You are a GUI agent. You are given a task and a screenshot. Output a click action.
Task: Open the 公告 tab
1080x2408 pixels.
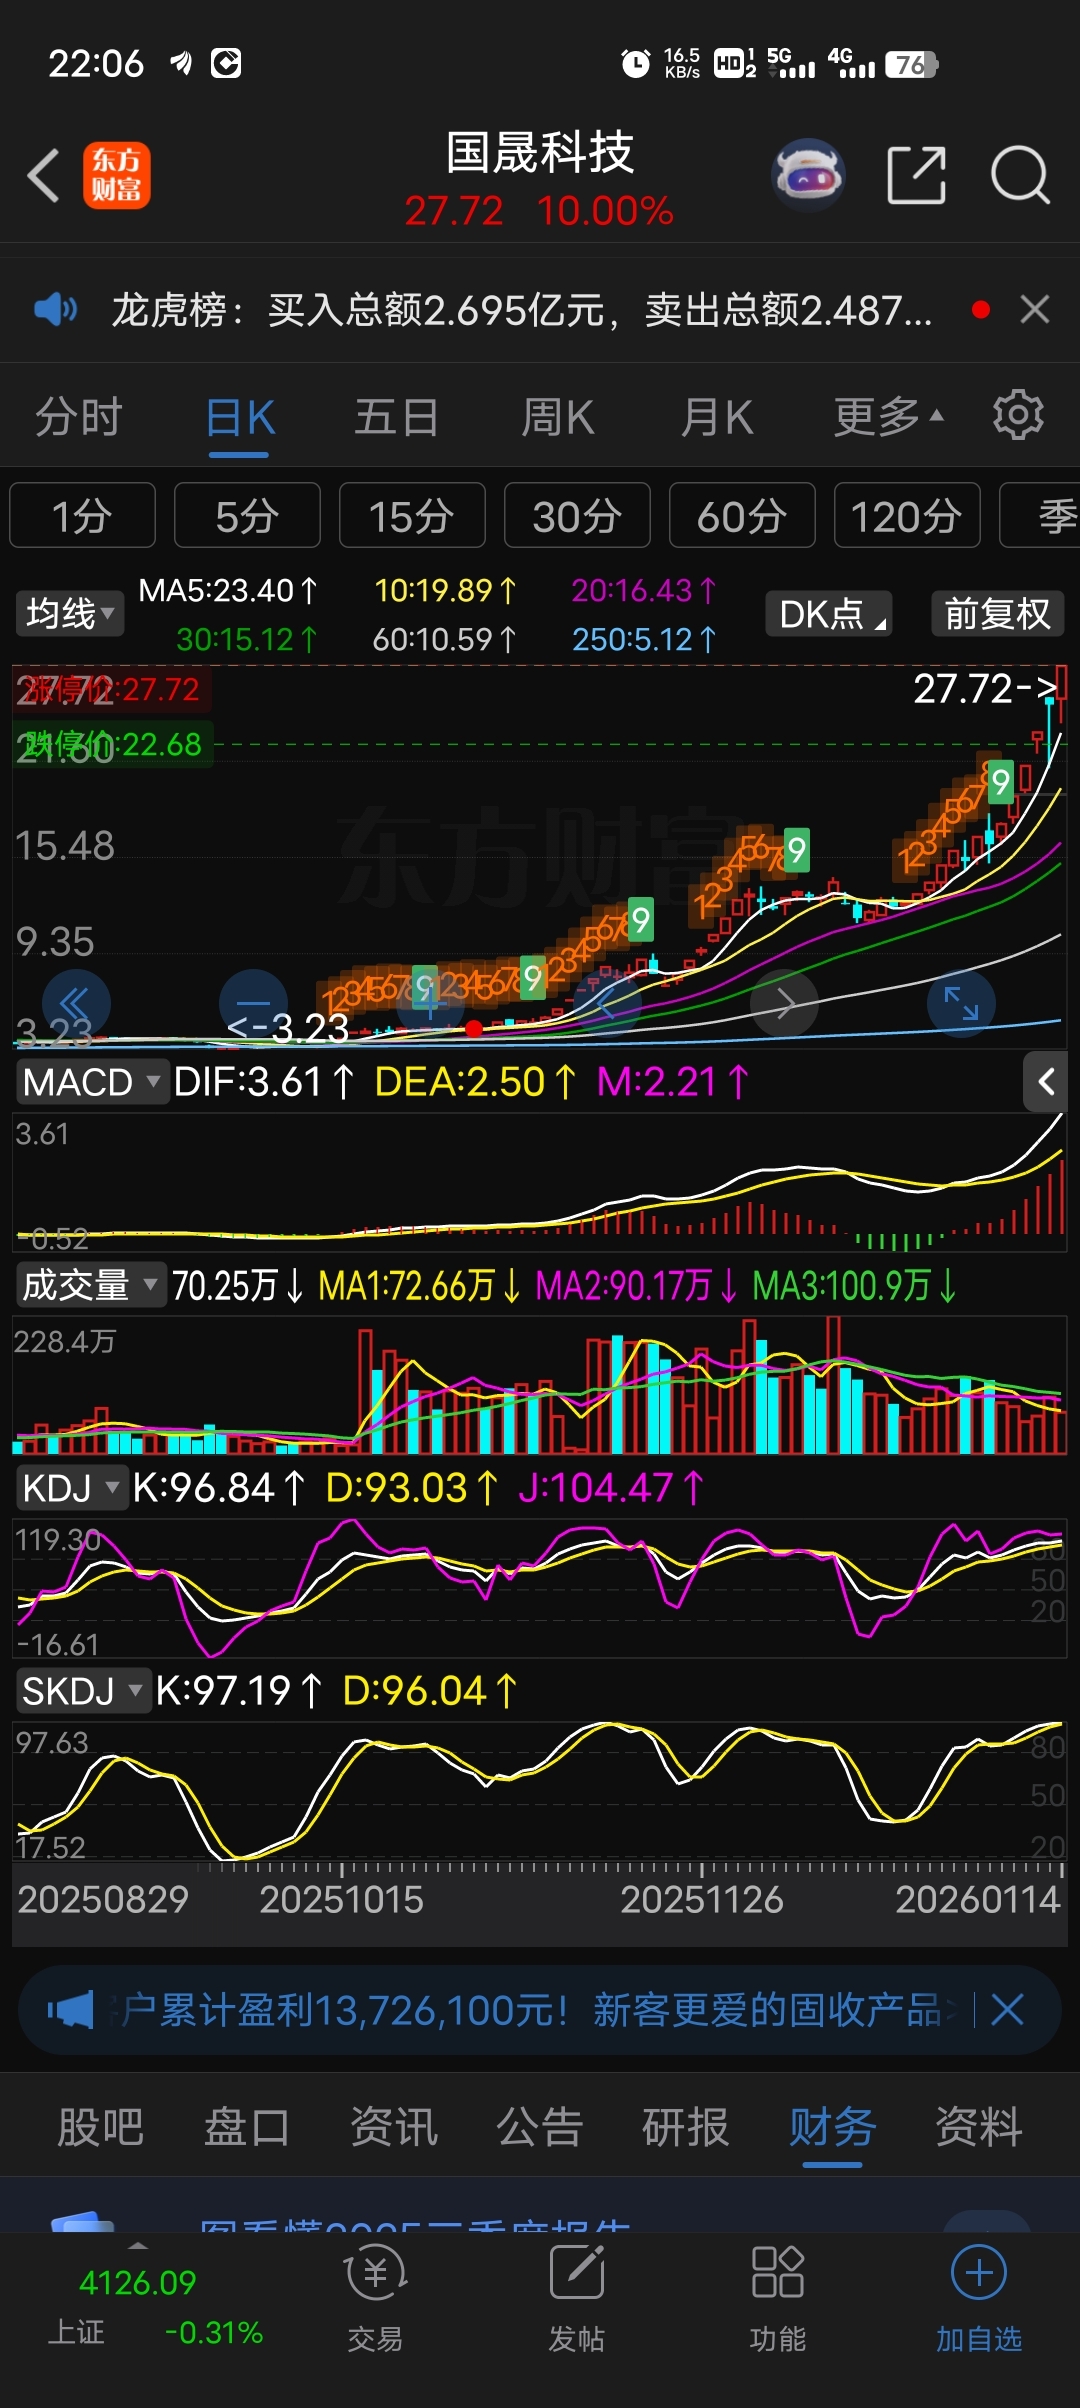tap(540, 2127)
